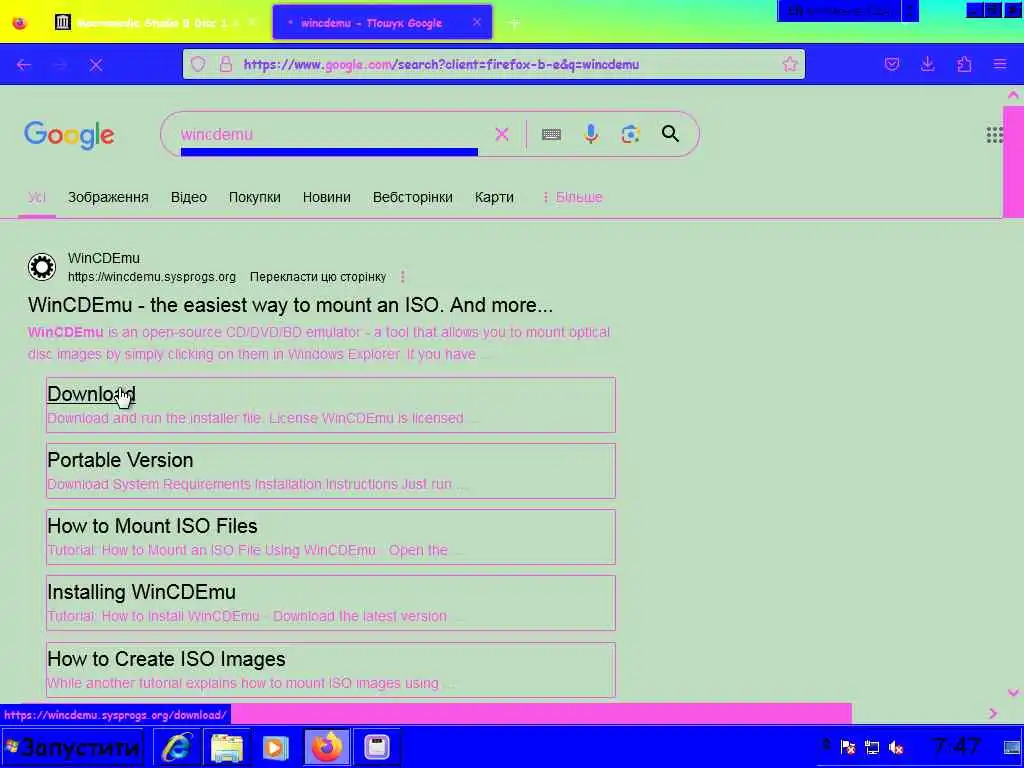The image size is (1024, 768).
Task: Click the taskbar clock showing 7:47
Action: pos(957,746)
